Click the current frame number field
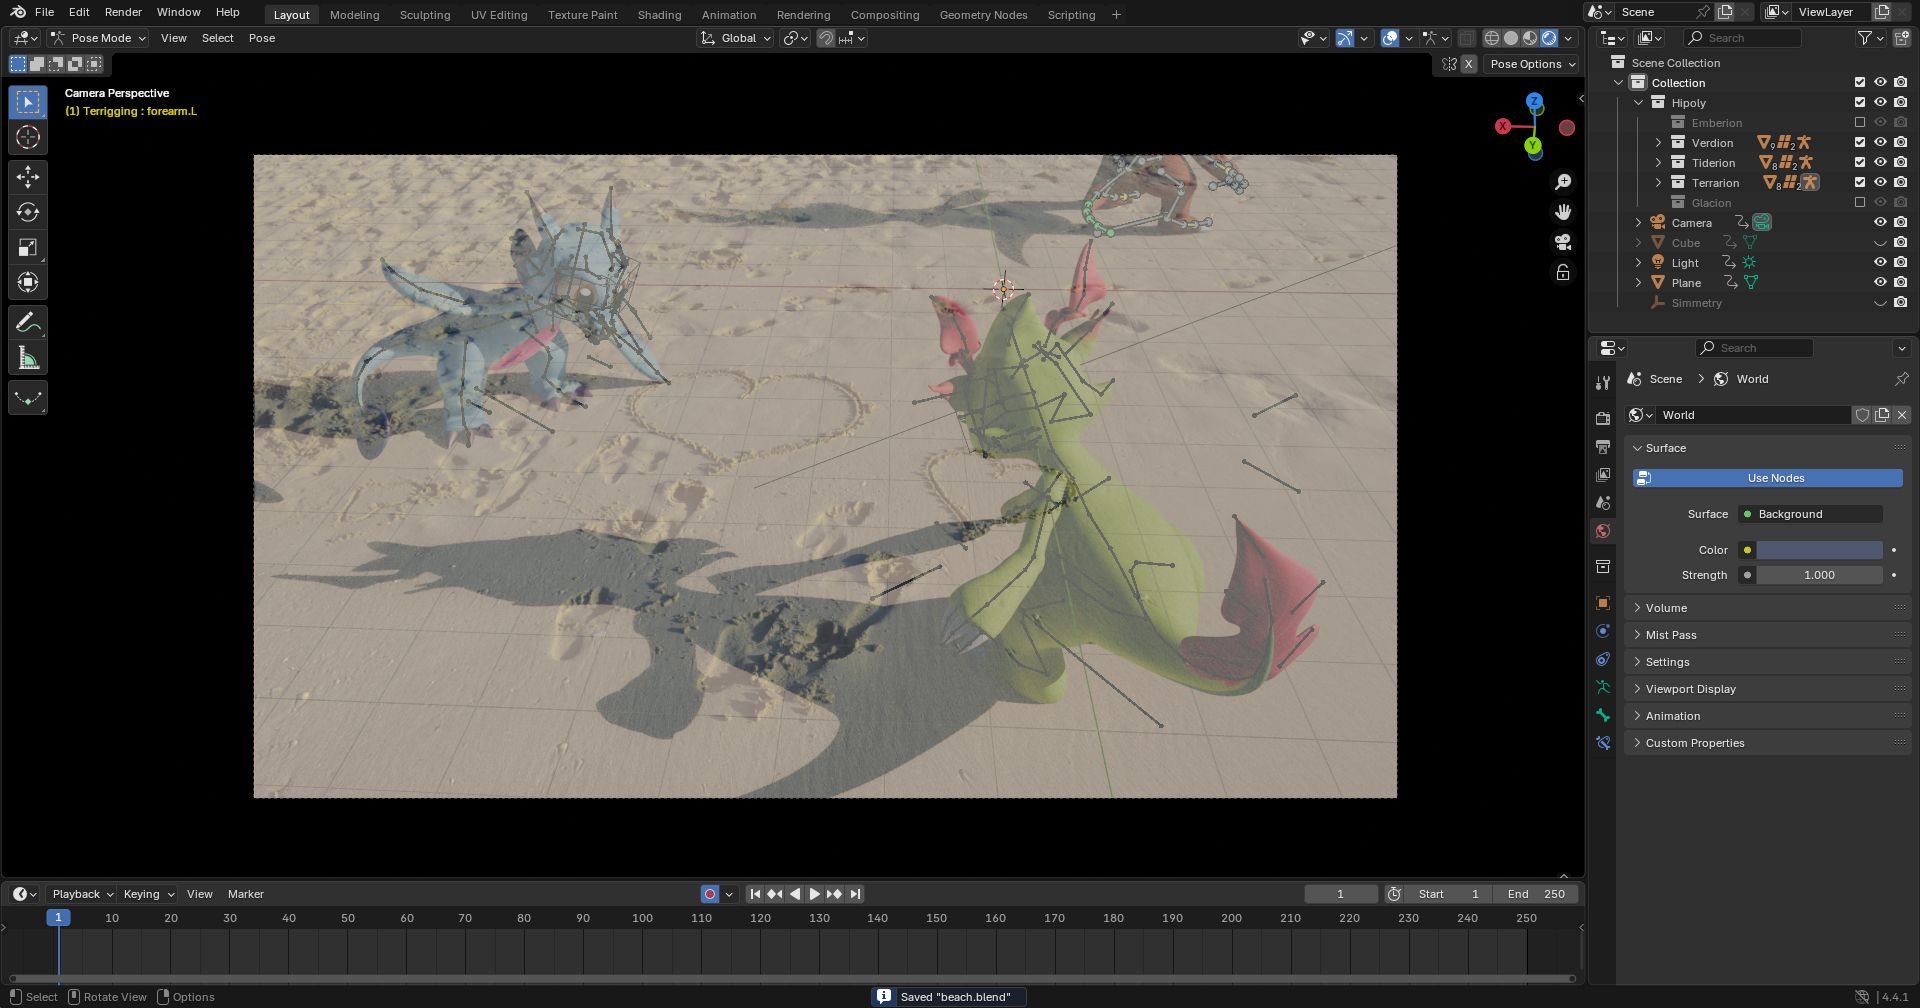1920x1008 pixels. [1341, 894]
